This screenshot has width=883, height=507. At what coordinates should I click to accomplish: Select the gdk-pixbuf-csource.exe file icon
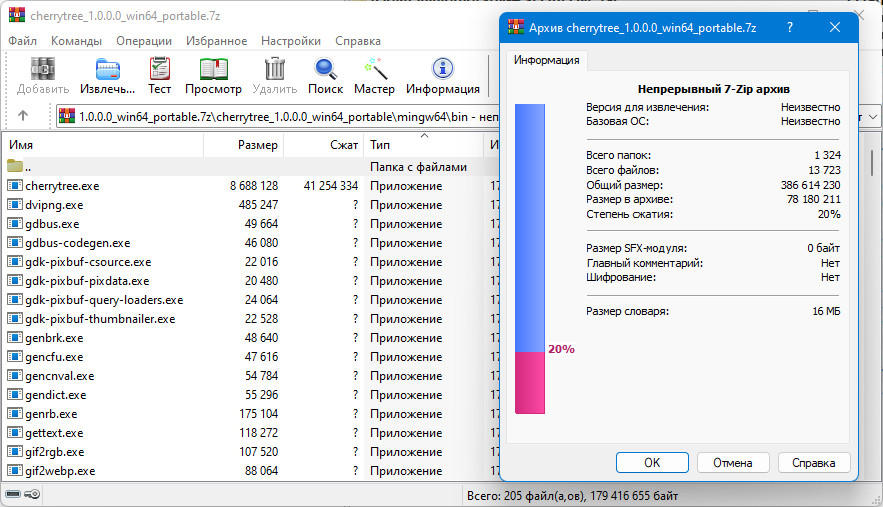(15, 261)
